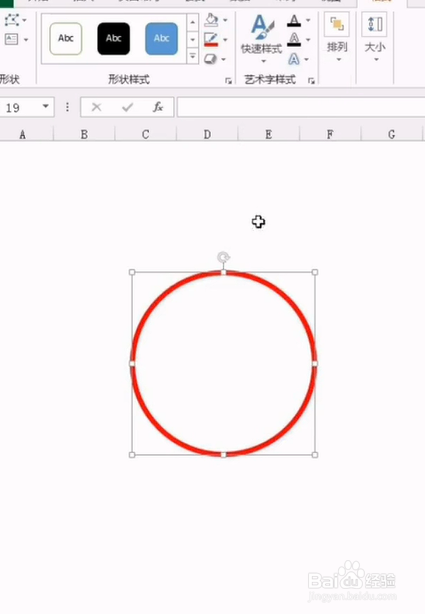This screenshot has width=425, height=614.
Task: Expand the full shape styles gallery
Action: pos(192,56)
